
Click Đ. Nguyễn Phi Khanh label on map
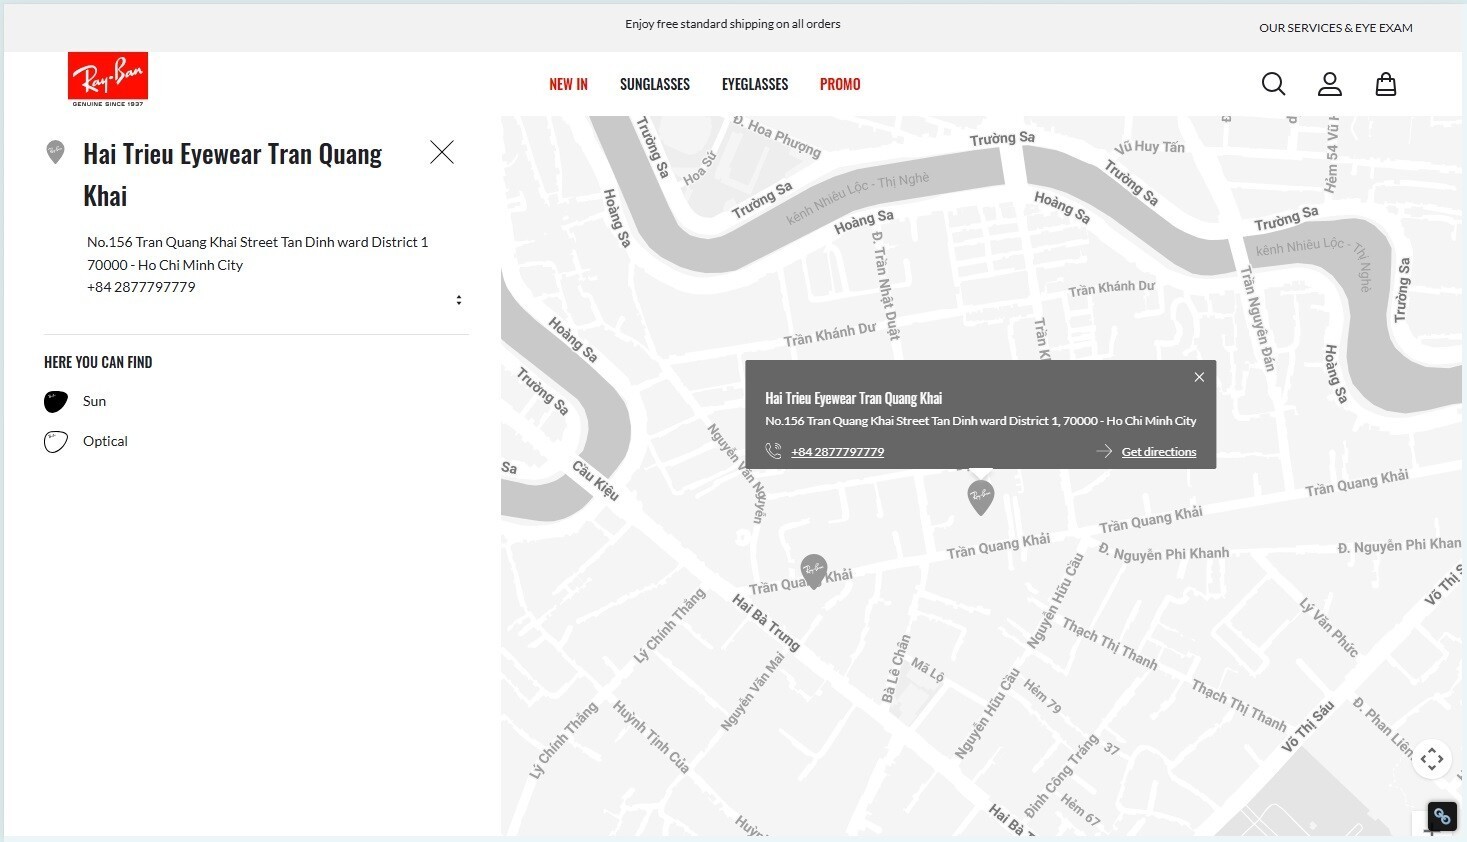[1164, 552]
